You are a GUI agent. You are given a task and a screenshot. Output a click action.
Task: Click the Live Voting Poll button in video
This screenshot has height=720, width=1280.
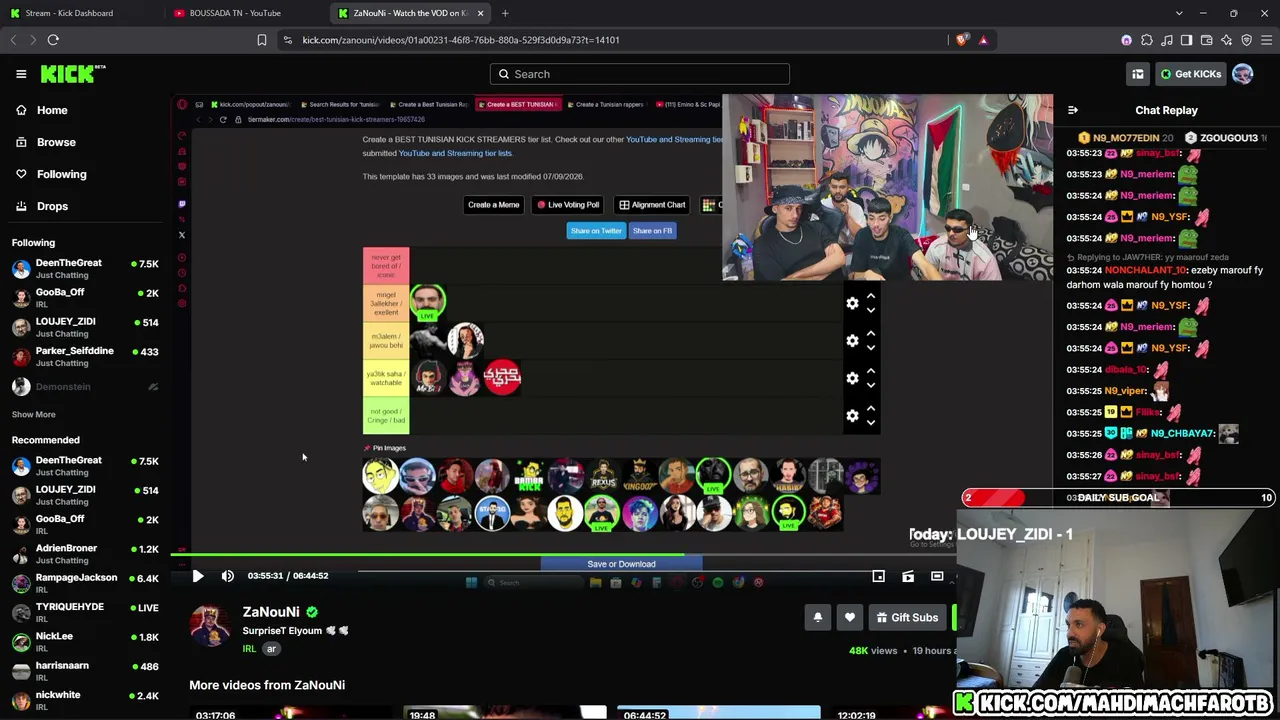click(x=568, y=205)
